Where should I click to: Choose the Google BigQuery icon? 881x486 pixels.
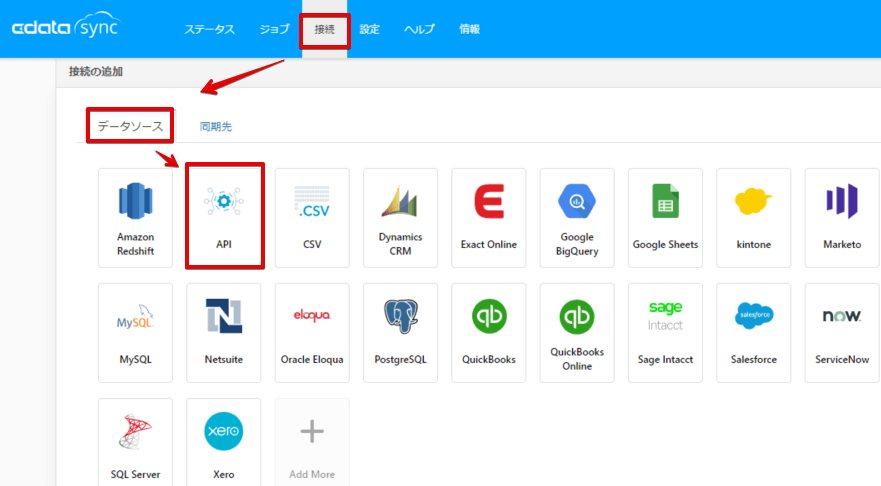(x=577, y=201)
